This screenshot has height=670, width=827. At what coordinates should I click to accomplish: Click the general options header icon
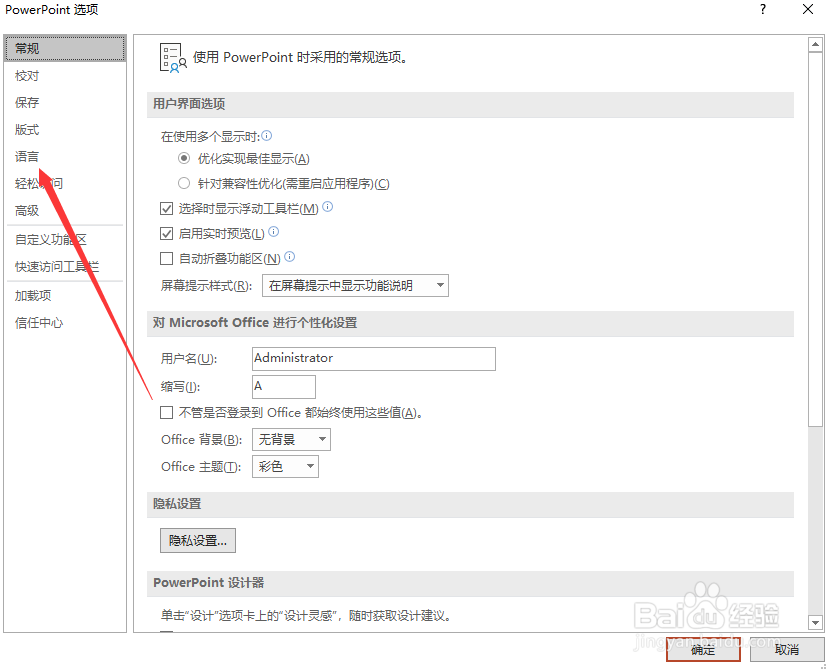pos(173,58)
